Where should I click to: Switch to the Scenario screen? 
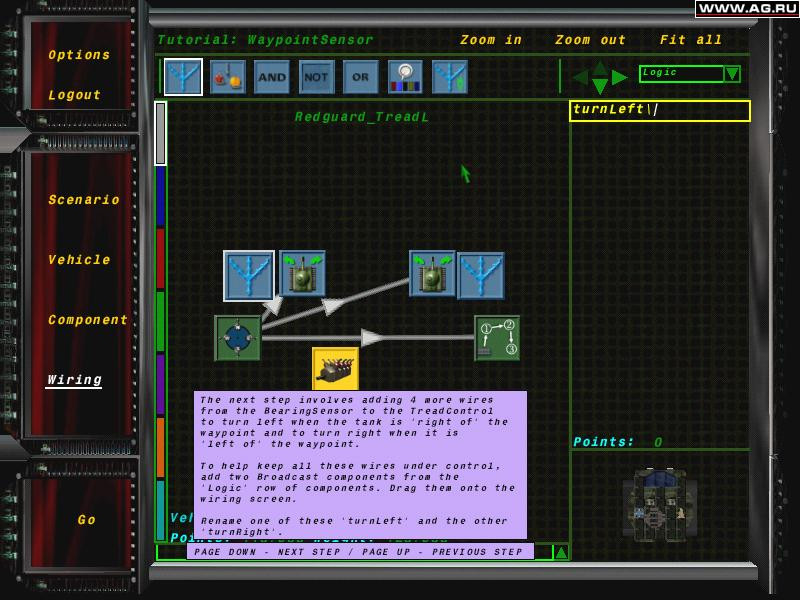[x=84, y=199]
